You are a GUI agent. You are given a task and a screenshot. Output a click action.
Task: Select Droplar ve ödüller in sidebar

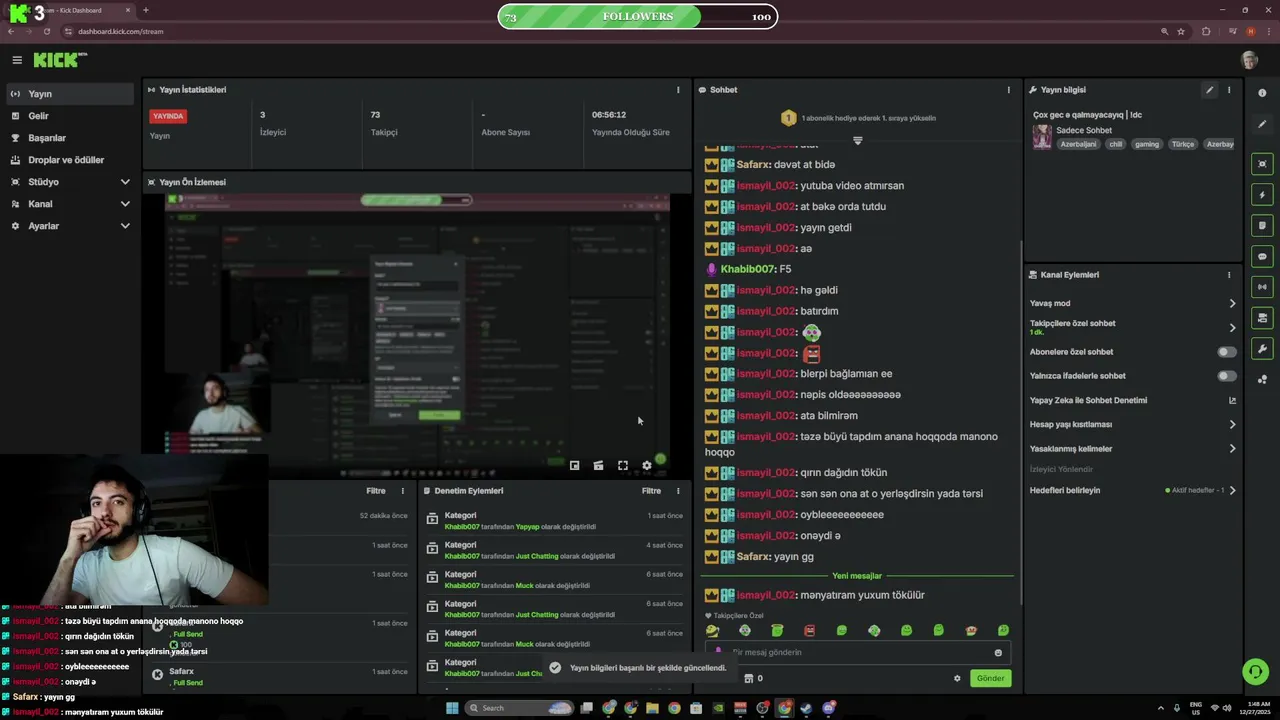pos(68,160)
